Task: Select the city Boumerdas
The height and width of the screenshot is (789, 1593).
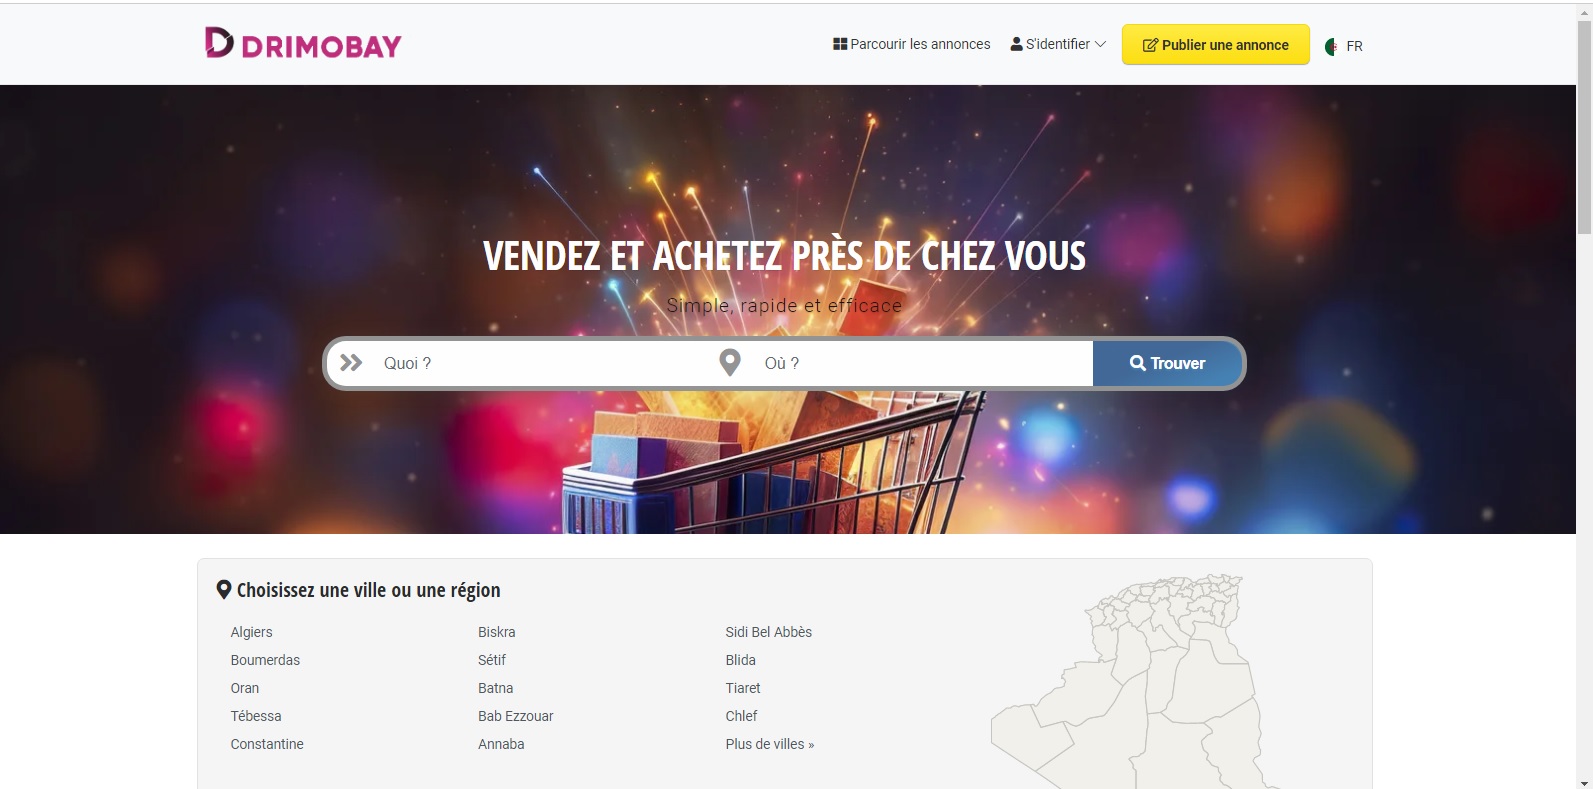Action: (x=265, y=660)
